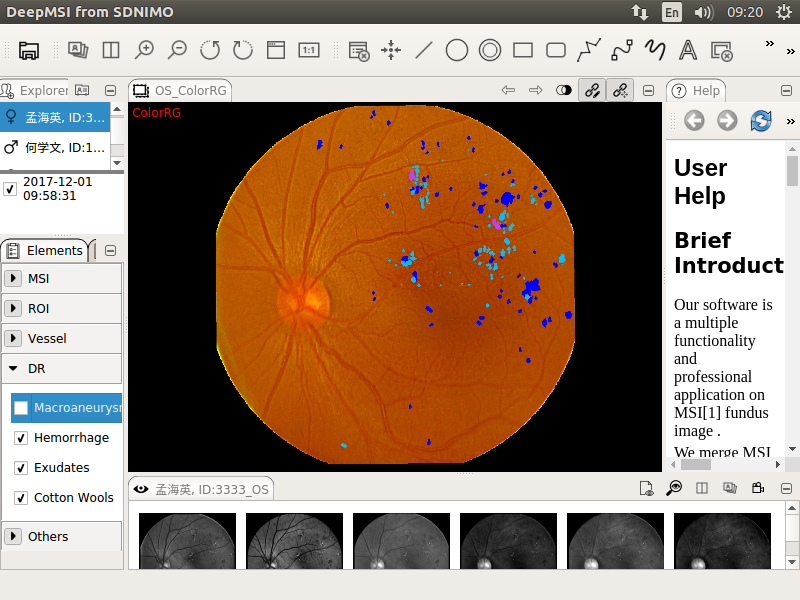Select the Elements tab
The width and height of the screenshot is (800, 600).
coord(45,251)
